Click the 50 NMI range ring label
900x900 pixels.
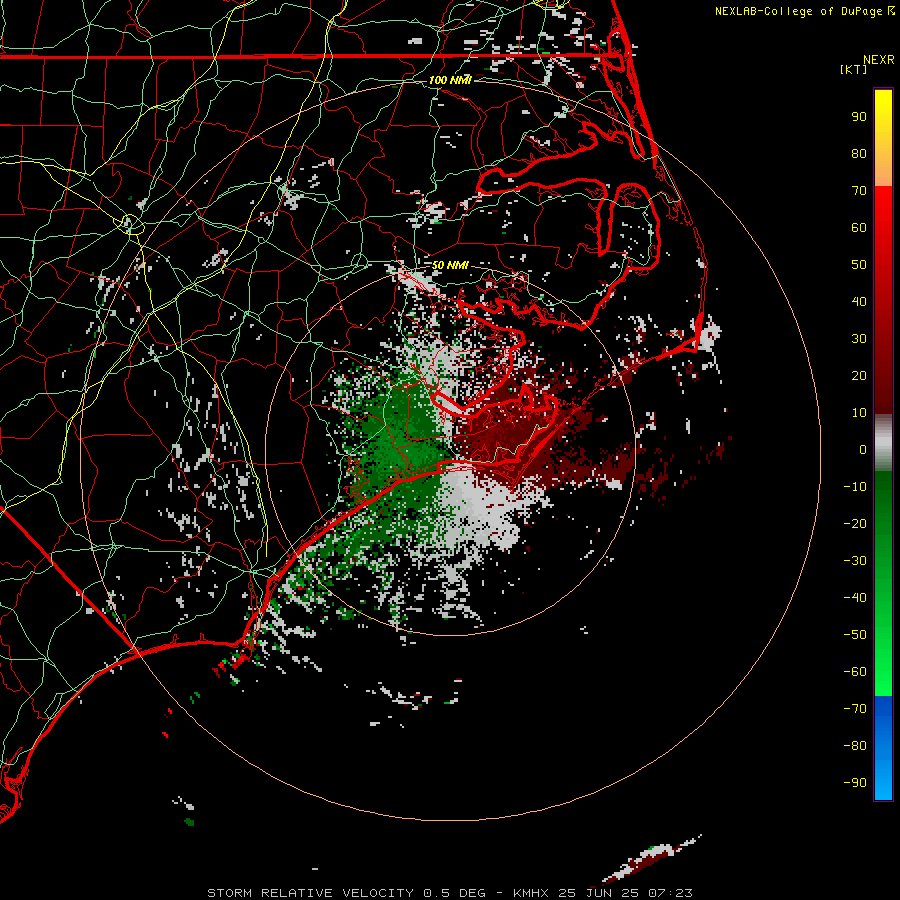450,265
